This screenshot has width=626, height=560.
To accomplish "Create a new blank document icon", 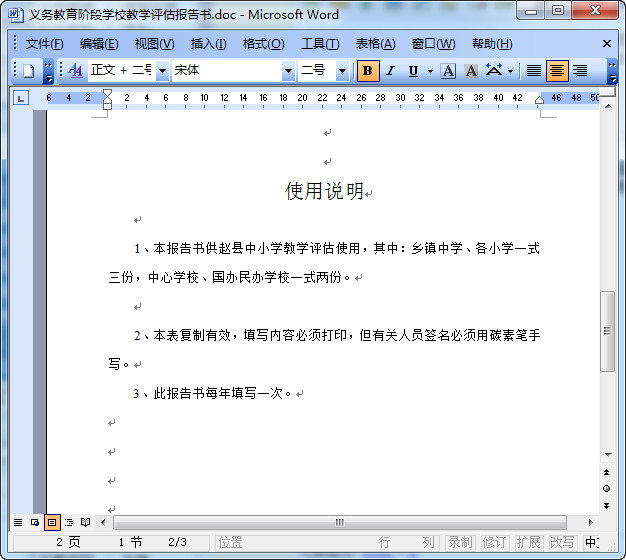I will [x=28, y=71].
